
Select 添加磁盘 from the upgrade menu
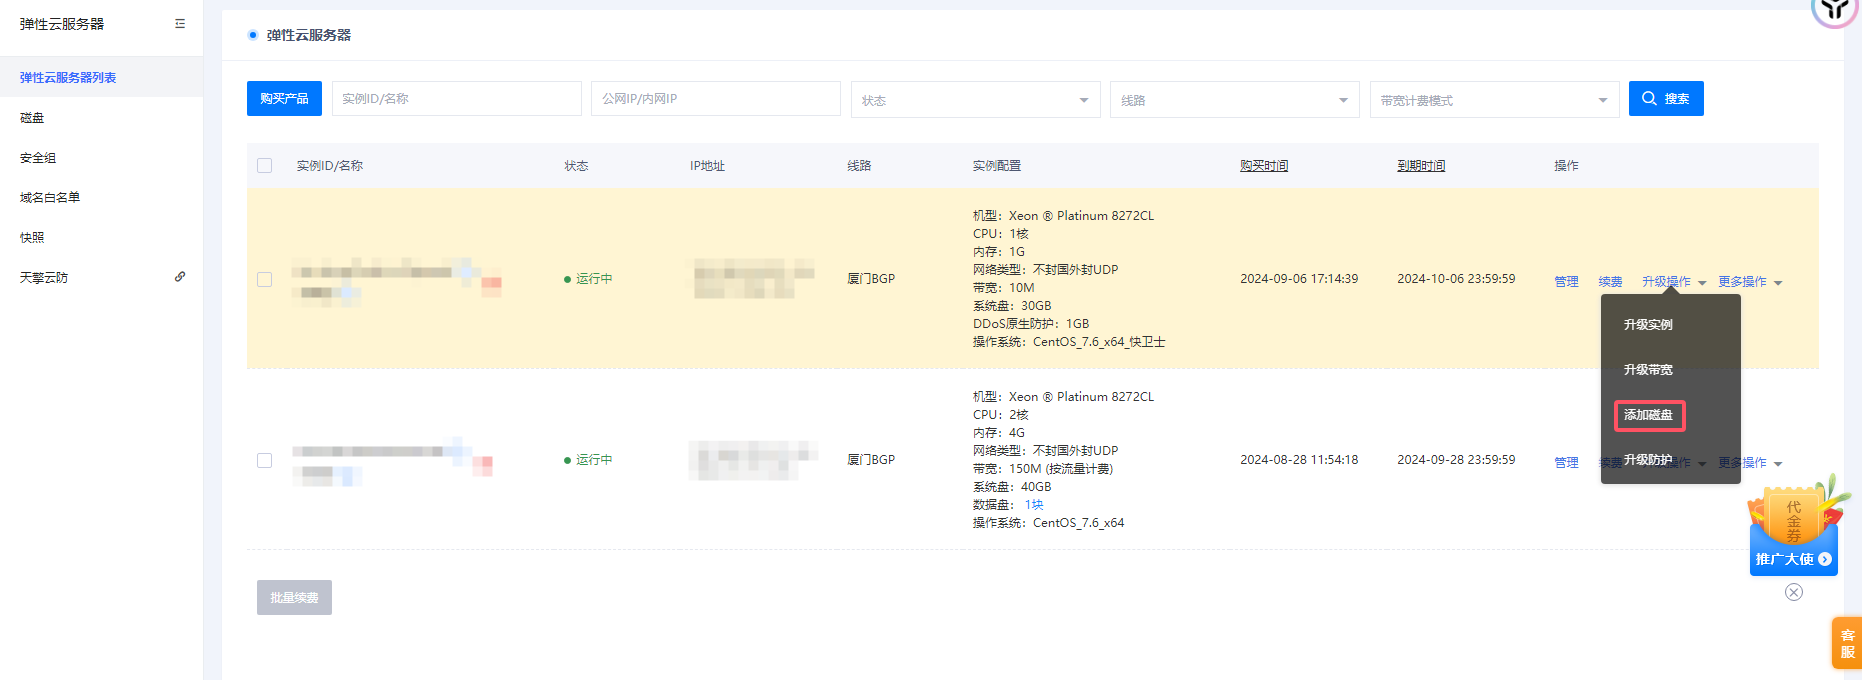pyautogui.click(x=1648, y=415)
